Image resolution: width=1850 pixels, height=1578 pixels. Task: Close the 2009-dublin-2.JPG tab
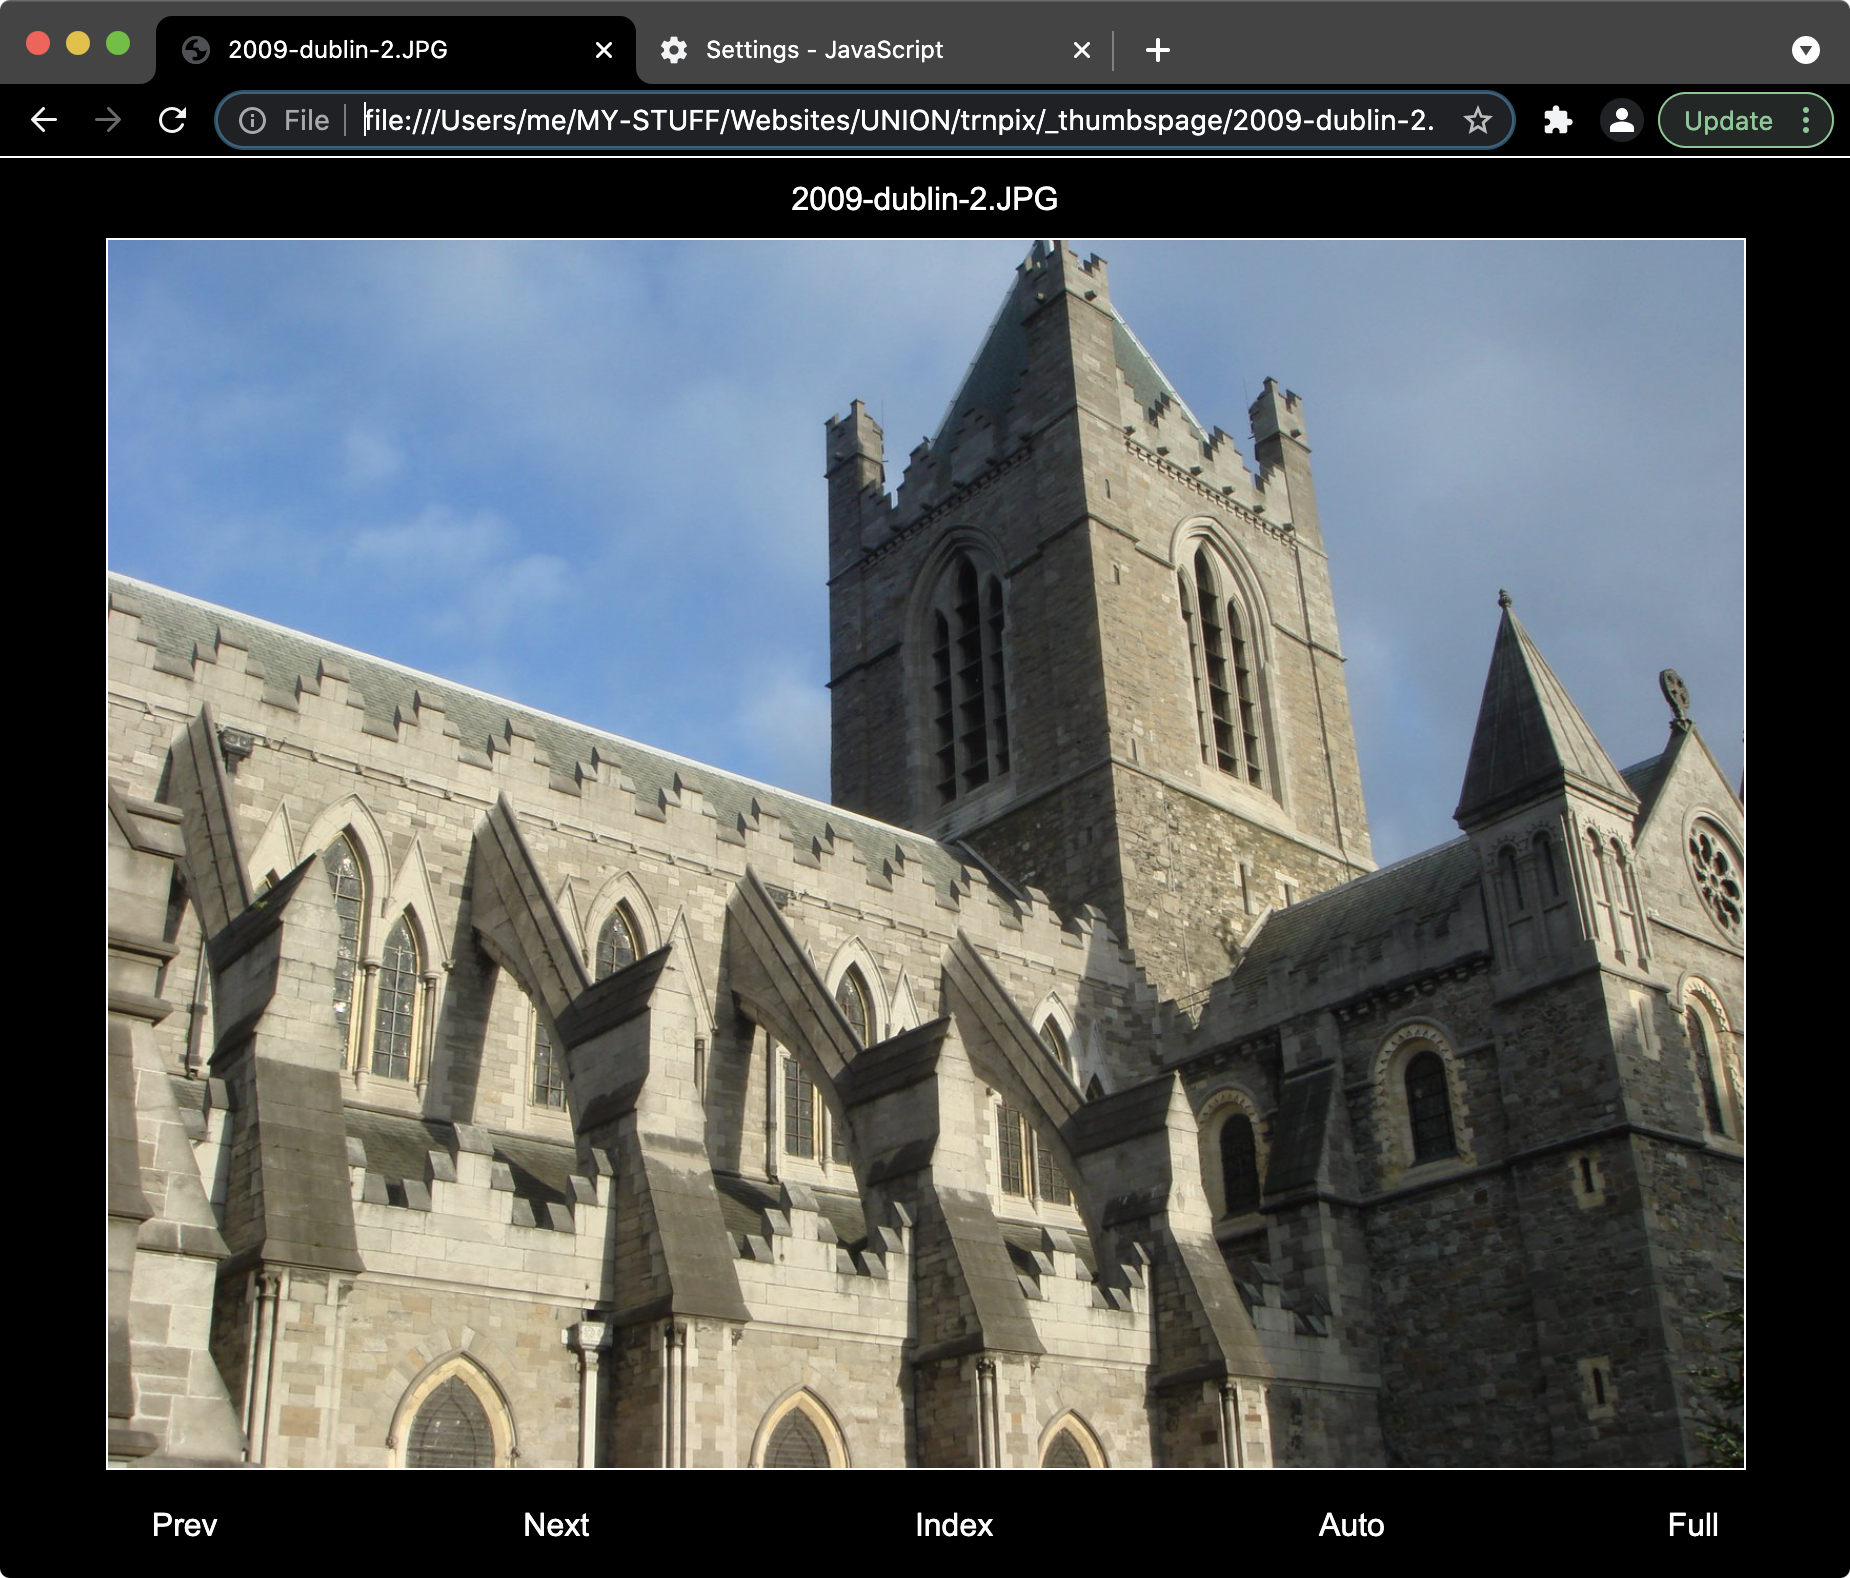tap(603, 50)
